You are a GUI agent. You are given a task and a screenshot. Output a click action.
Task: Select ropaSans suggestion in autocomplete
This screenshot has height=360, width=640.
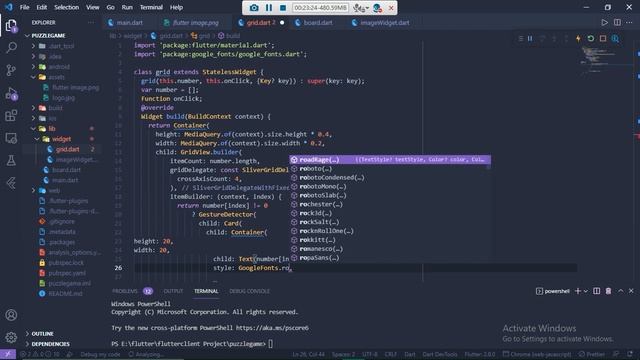[x=390, y=258]
